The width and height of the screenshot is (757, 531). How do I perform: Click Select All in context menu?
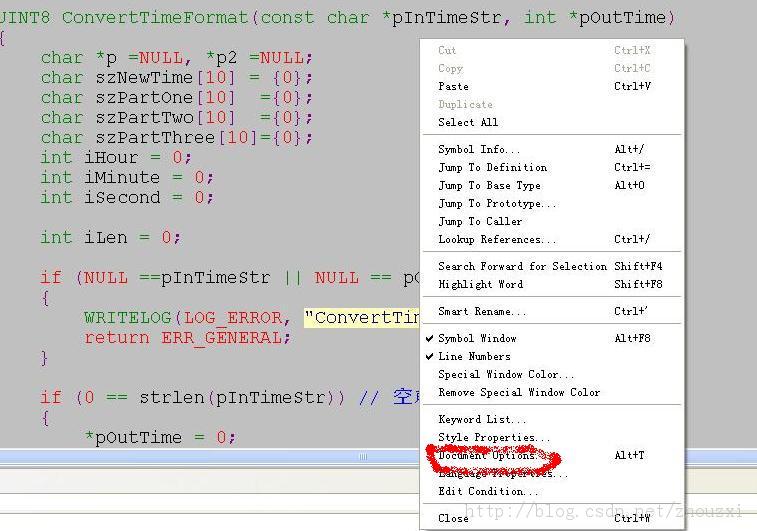click(x=551, y=122)
